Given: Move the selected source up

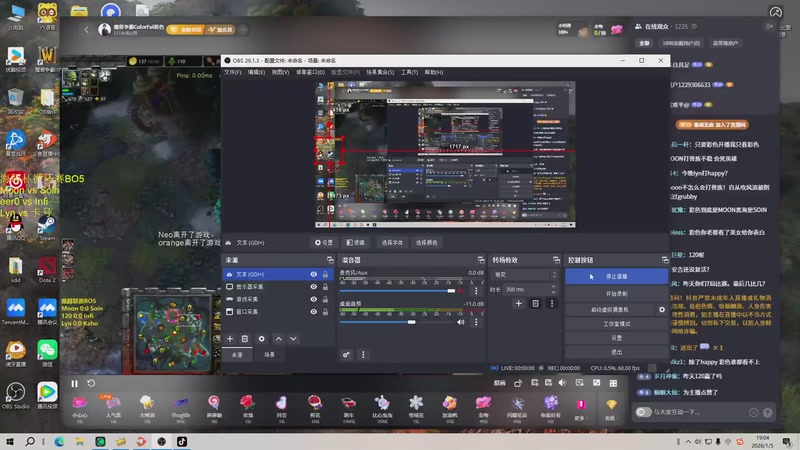Looking at the screenshot, I should tap(279, 339).
